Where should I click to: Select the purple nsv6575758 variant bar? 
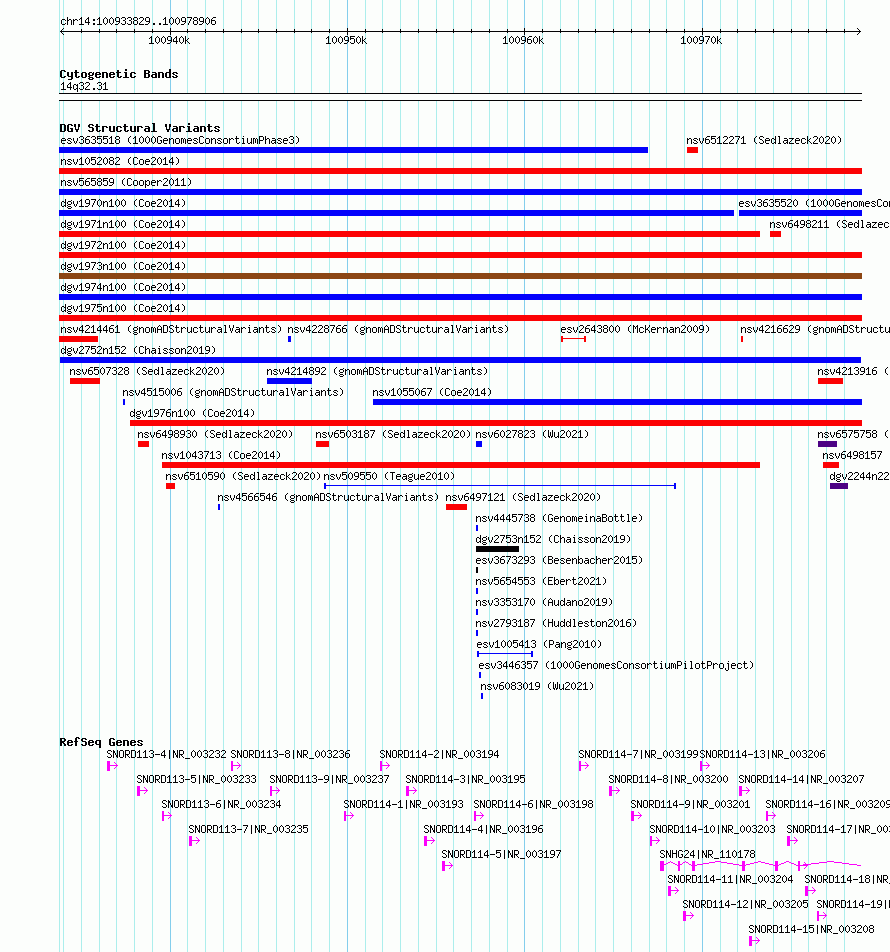click(x=827, y=444)
